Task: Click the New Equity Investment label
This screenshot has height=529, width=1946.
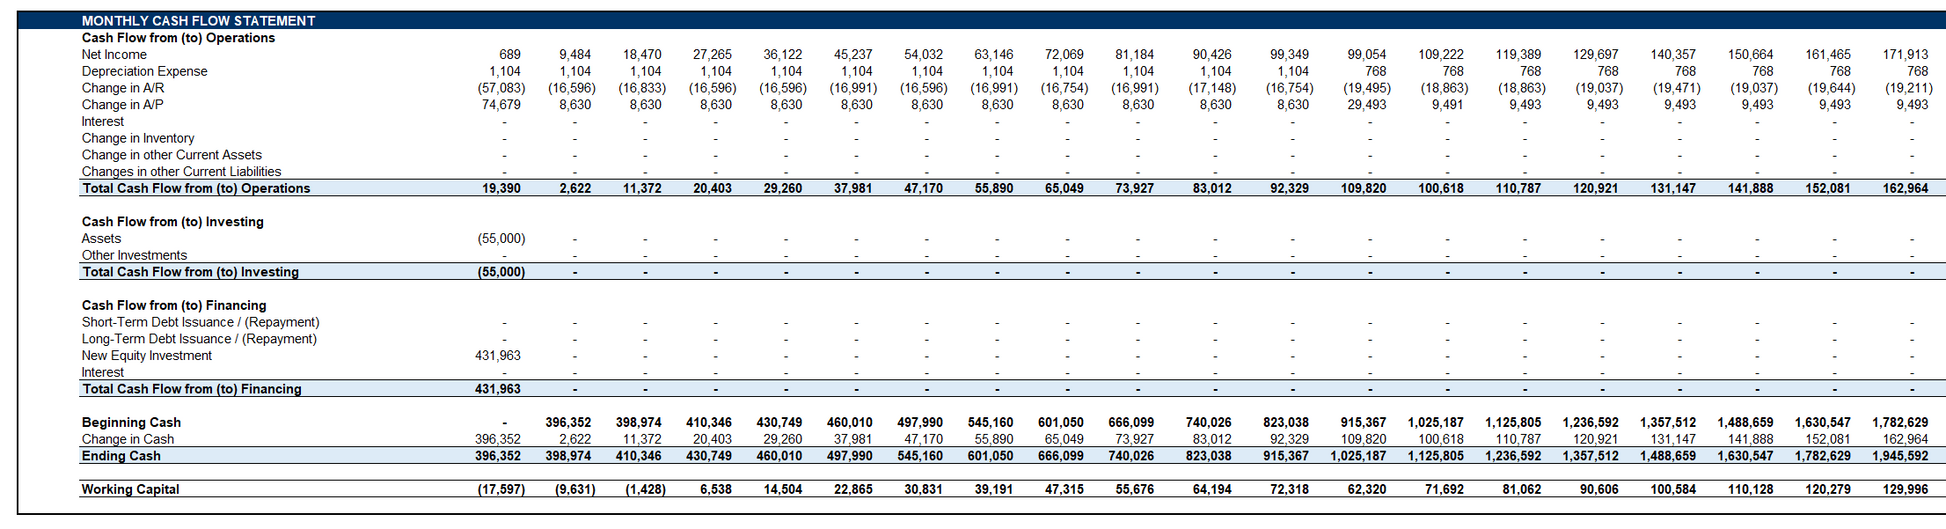Action: pos(147,356)
